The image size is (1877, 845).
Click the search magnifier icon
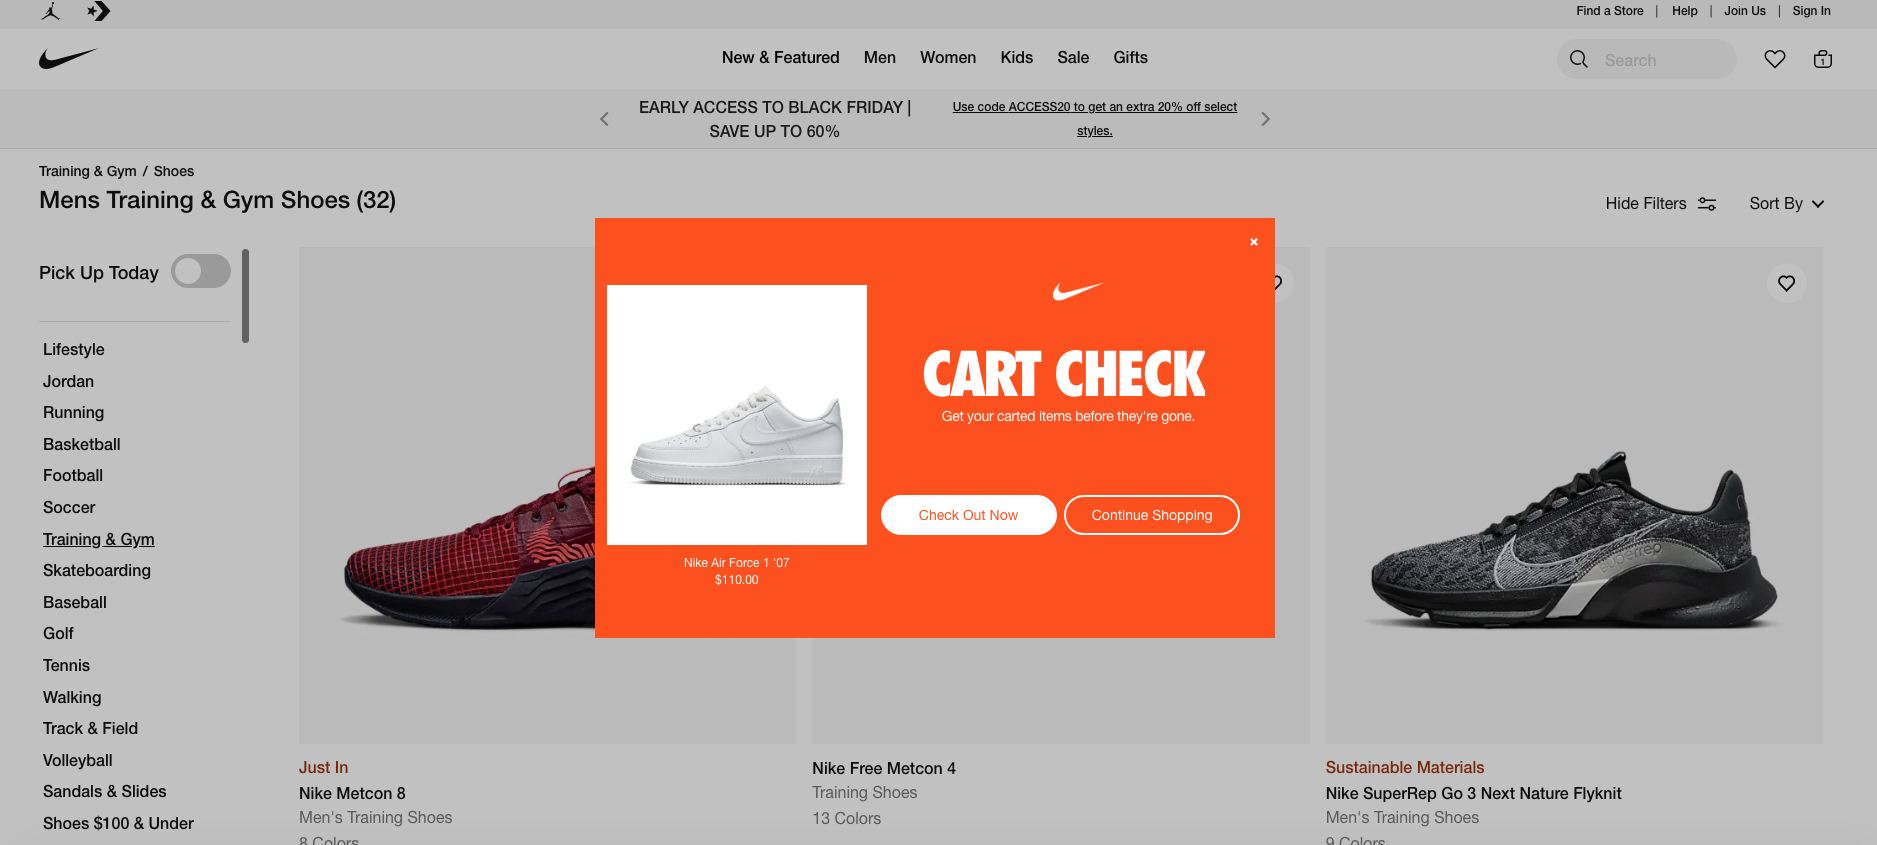[x=1579, y=59]
